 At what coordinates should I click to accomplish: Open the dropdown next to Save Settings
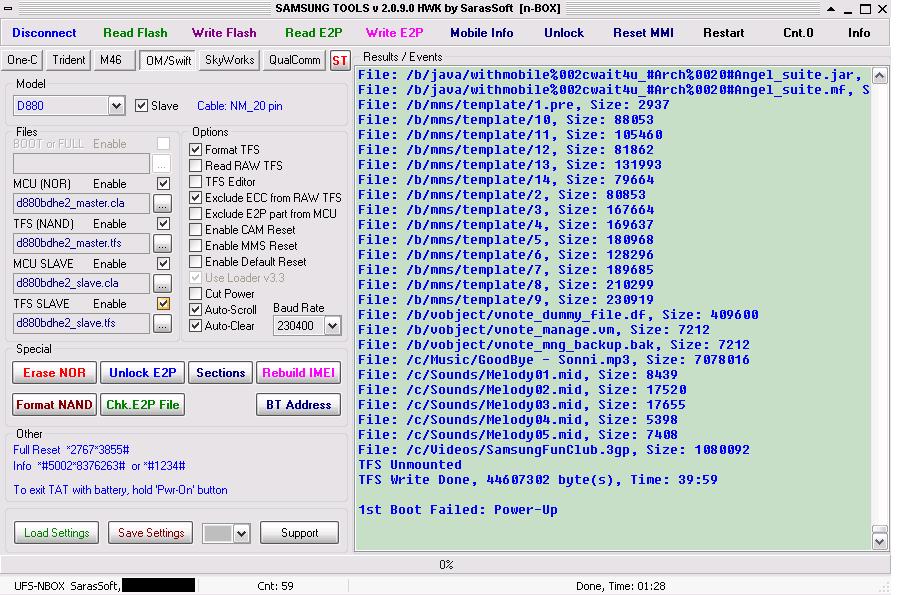pyautogui.click(x=241, y=534)
